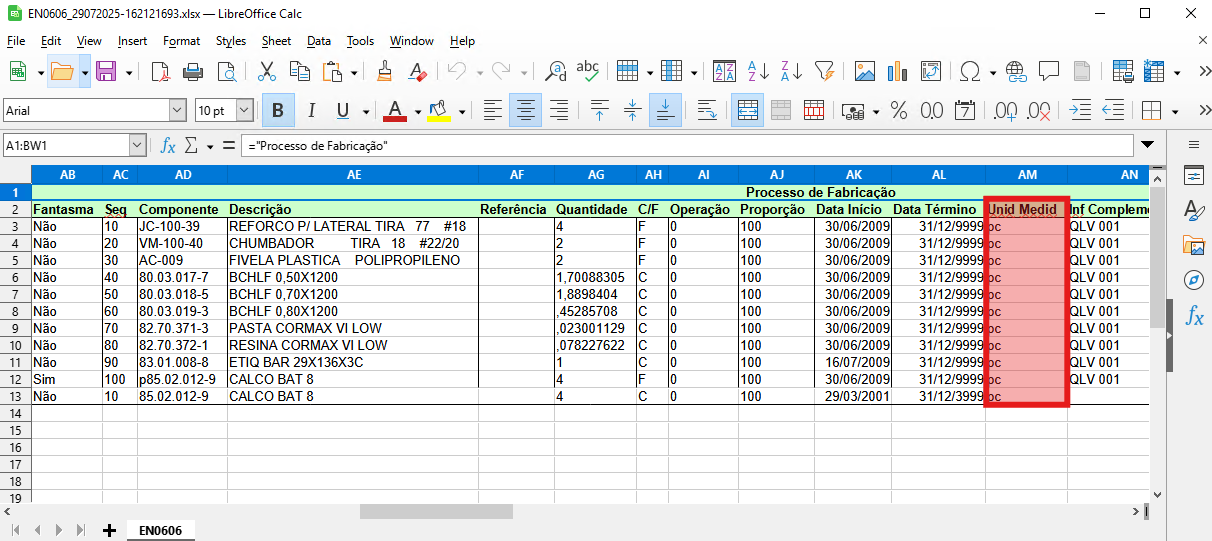Open the Font Name dropdown

[178, 110]
